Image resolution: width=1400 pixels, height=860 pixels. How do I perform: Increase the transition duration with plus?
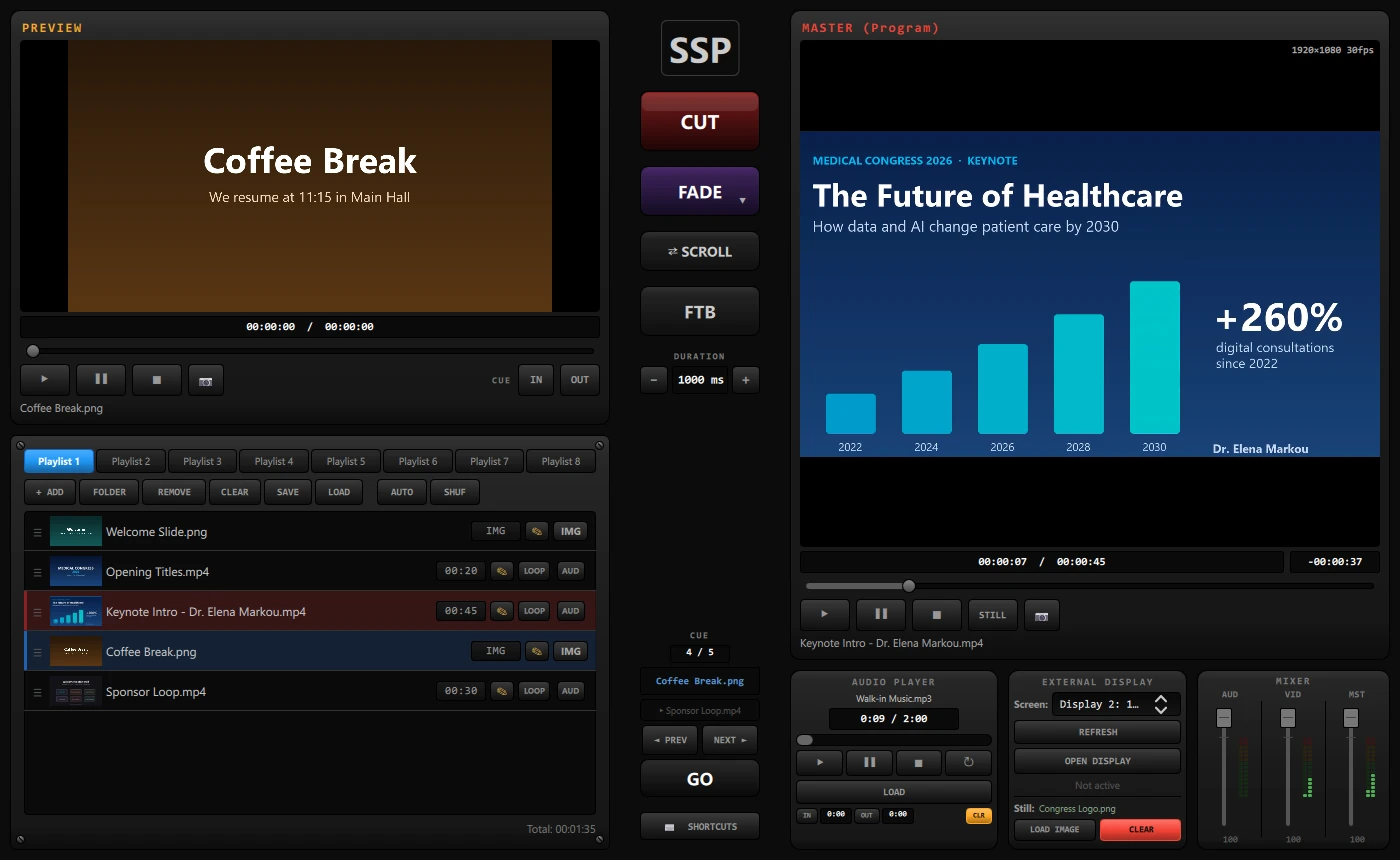pyautogui.click(x=746, y=380)
